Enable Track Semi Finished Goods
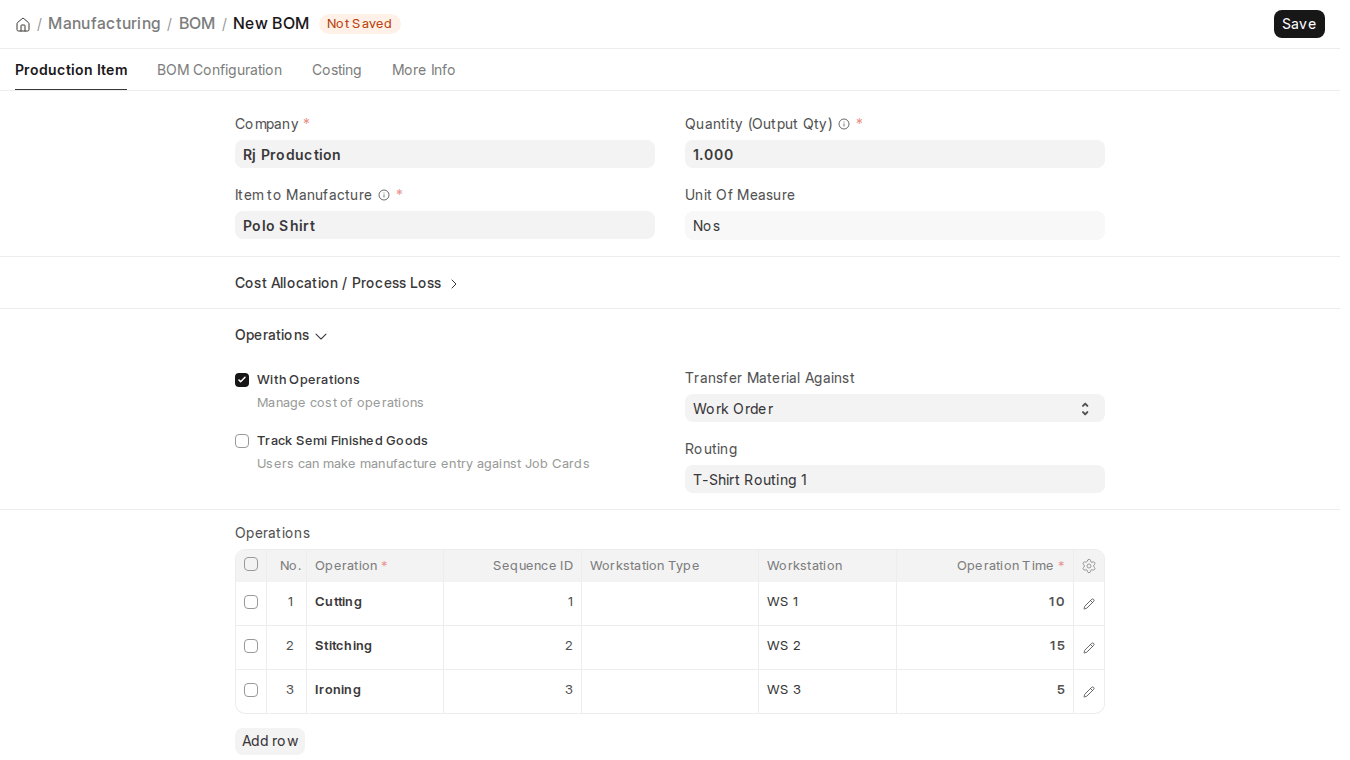 242,441
